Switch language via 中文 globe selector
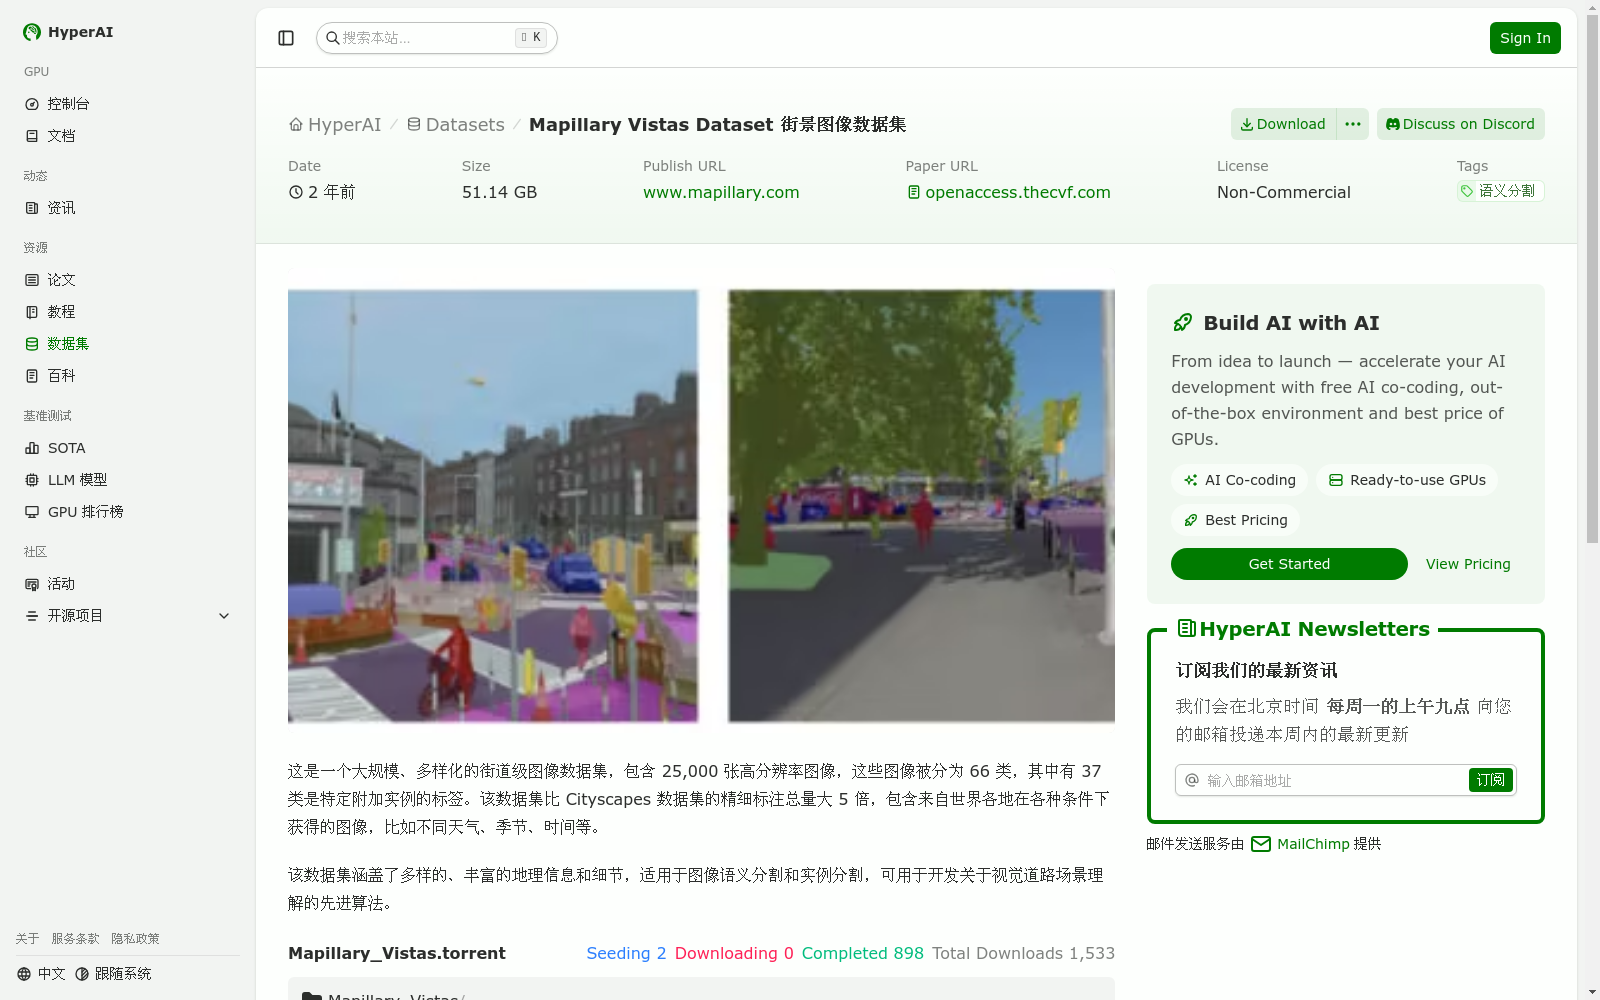1600x1000 pixels. 41,974
